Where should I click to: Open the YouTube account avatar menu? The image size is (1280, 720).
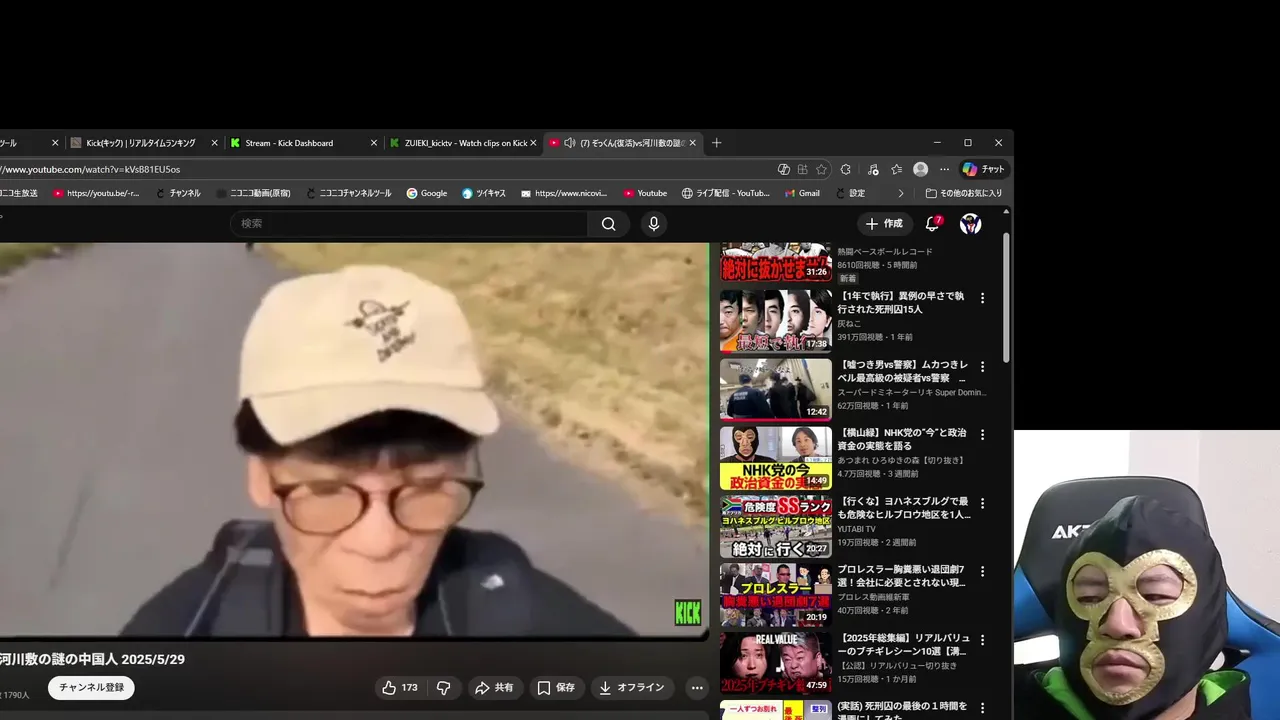[x=970, y=224]
